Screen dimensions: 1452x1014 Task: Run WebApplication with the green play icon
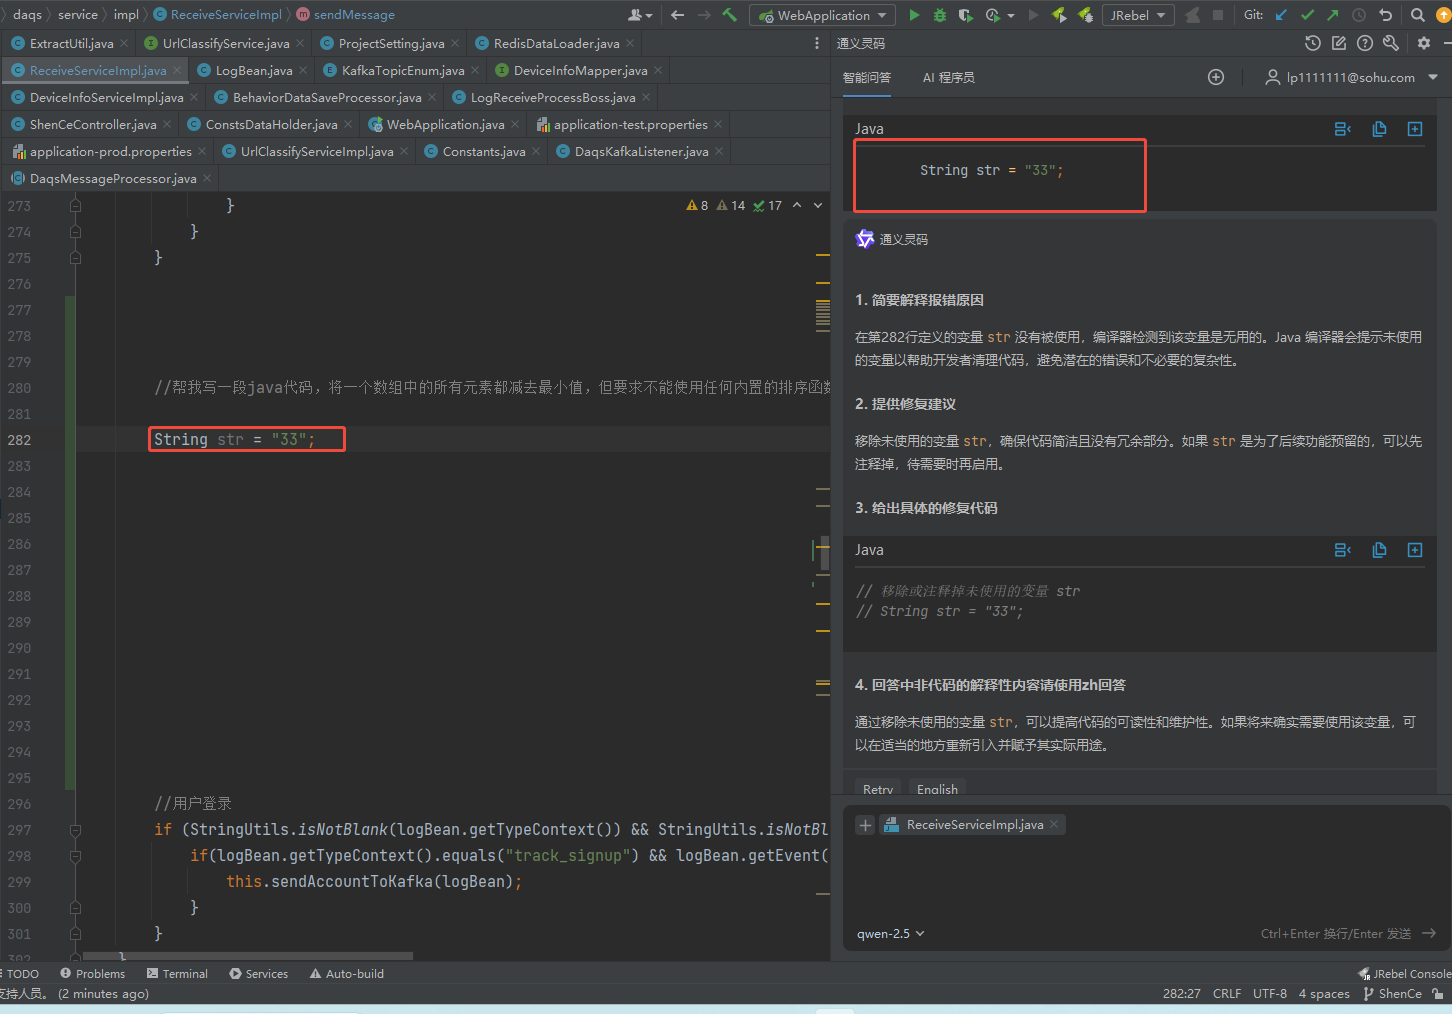(x=913, y=15)
